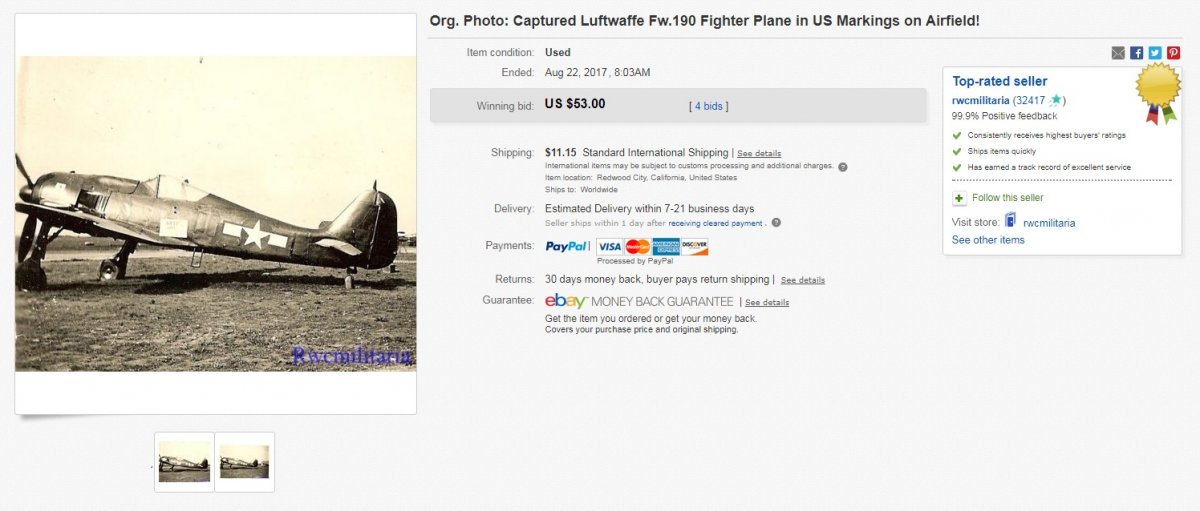The image size is (1200, 511).
Task: Click the customs charges help icon
Action: pos(843,166)
